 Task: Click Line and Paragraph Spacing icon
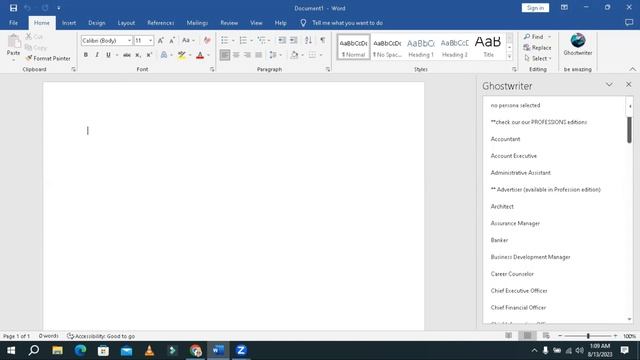pyautogui.click(x=273, y=55)
